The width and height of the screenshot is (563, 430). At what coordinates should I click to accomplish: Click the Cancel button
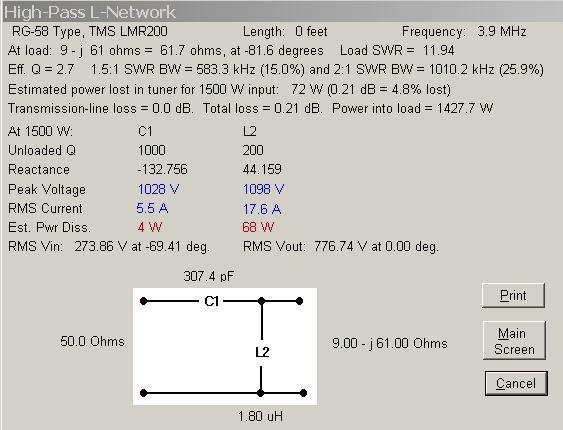click(x=516, y=383)
